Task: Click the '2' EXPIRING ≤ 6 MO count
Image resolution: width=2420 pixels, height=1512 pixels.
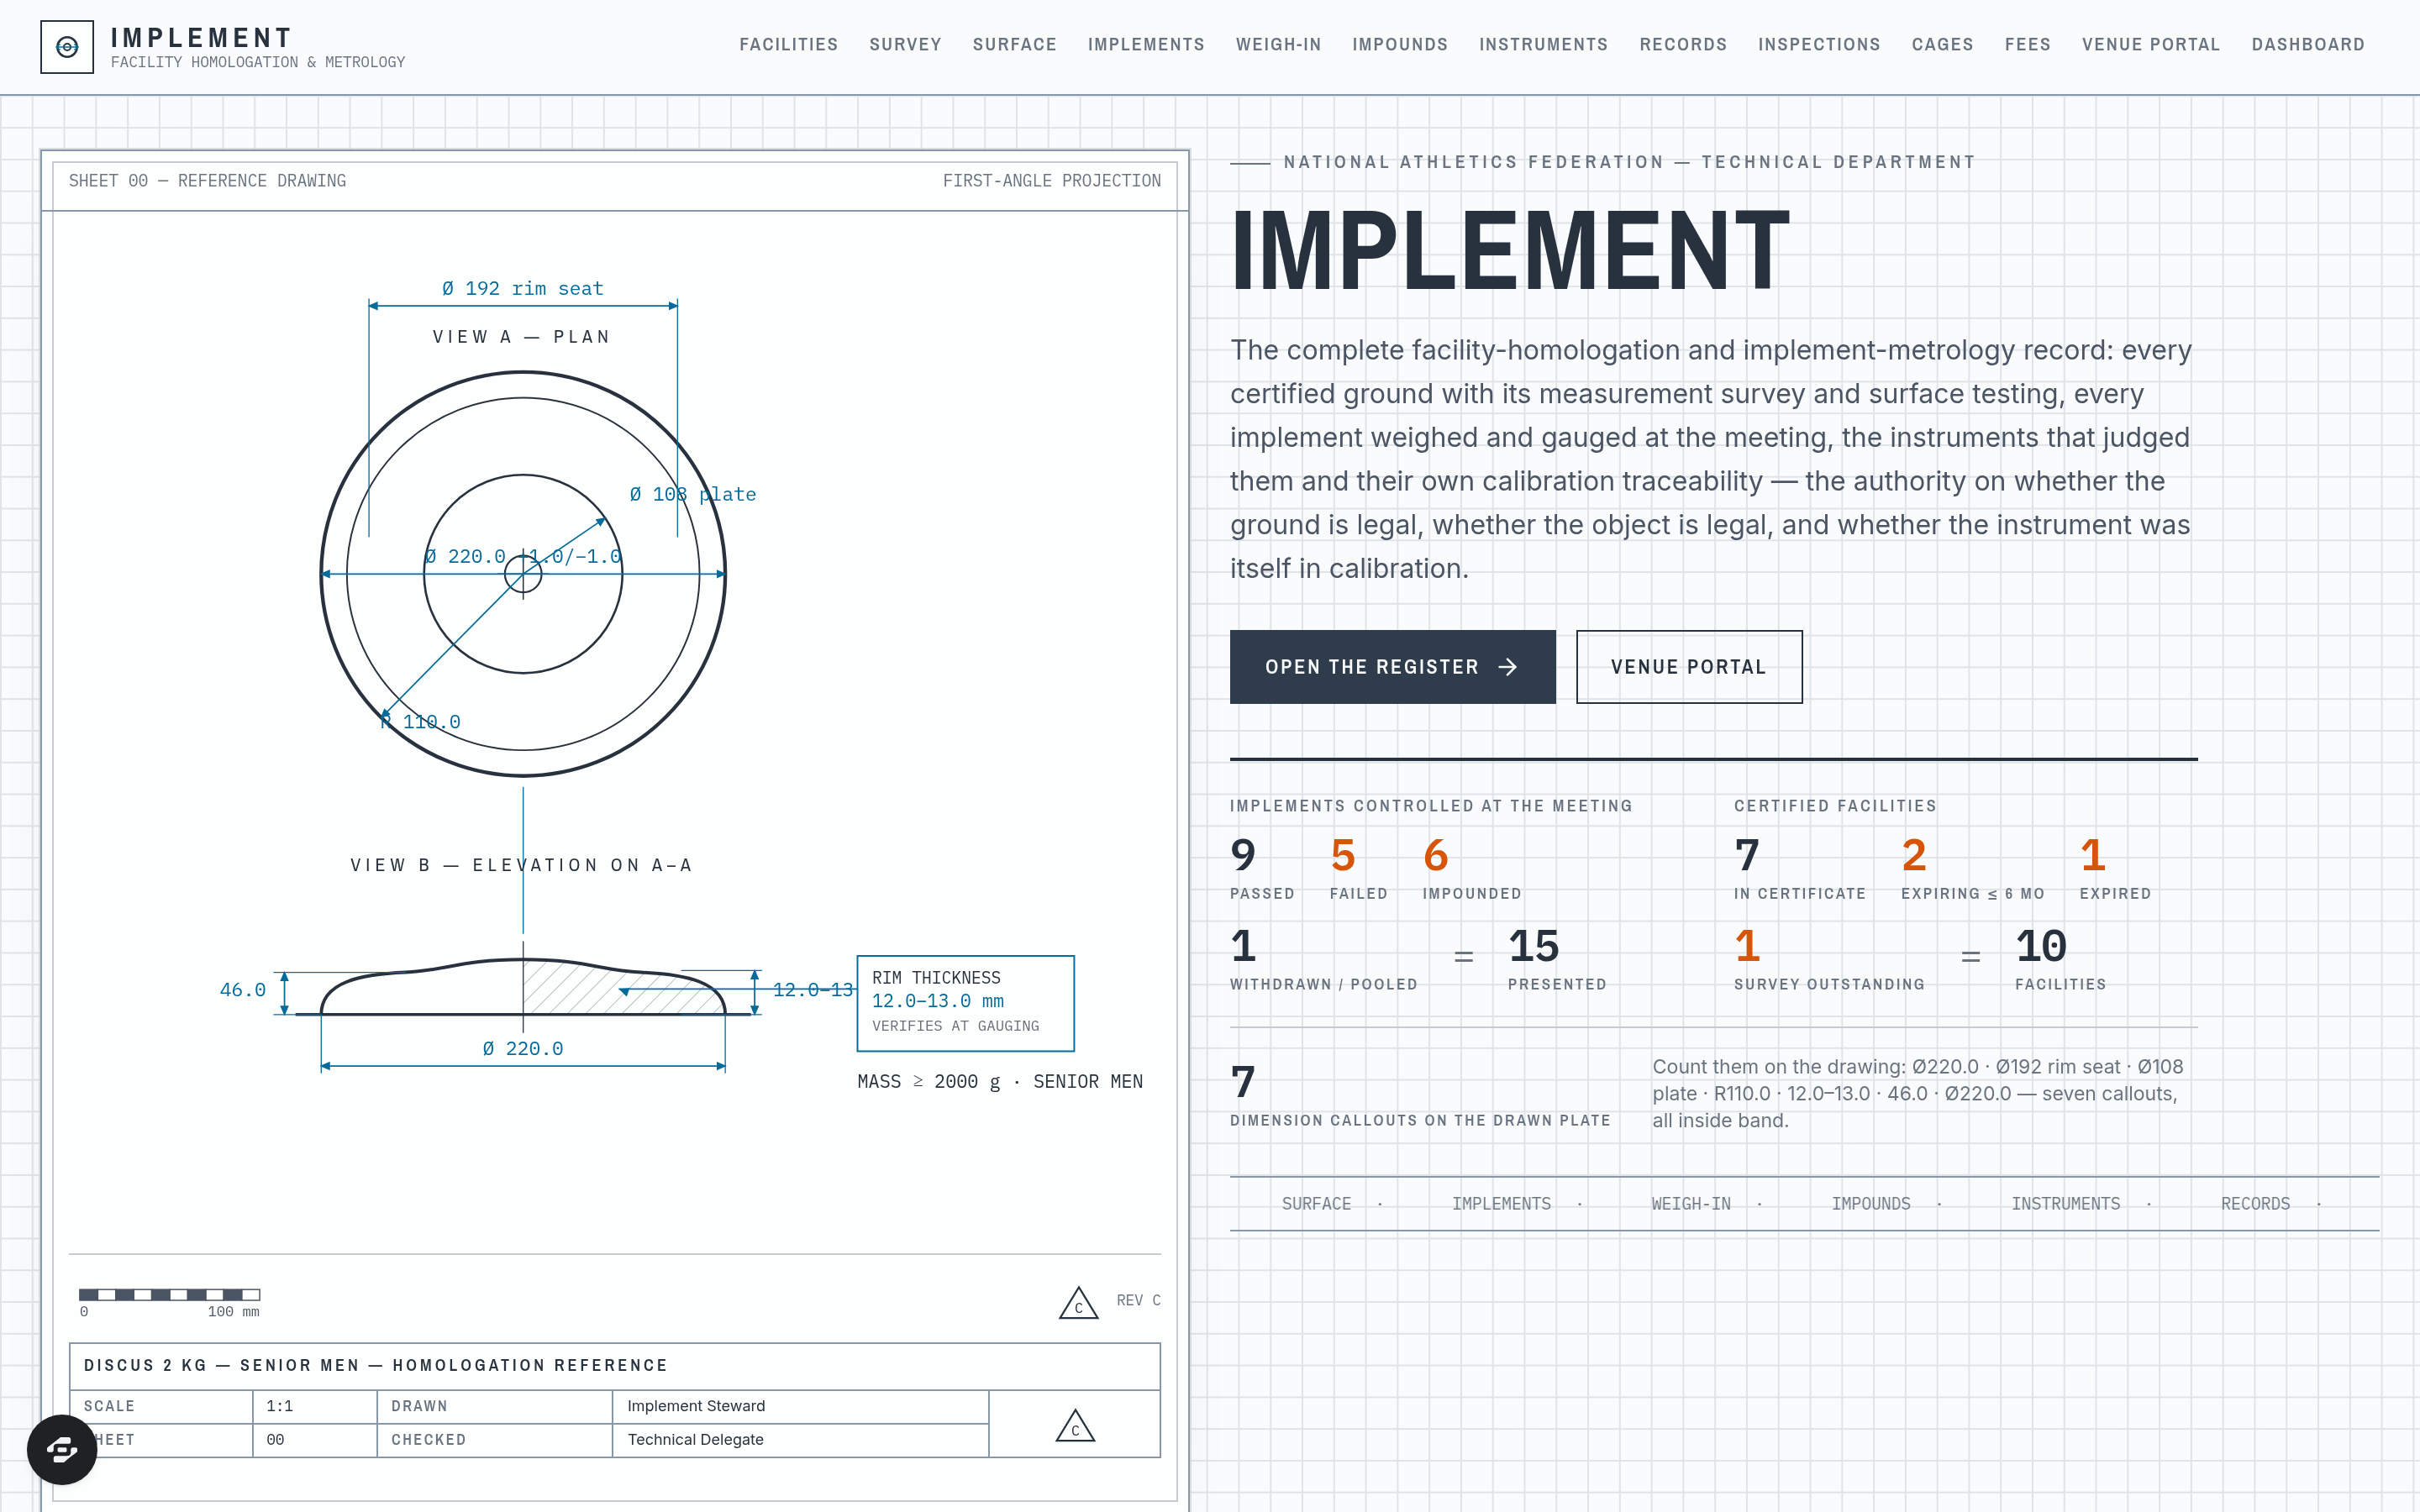Action: [1914, 856]
